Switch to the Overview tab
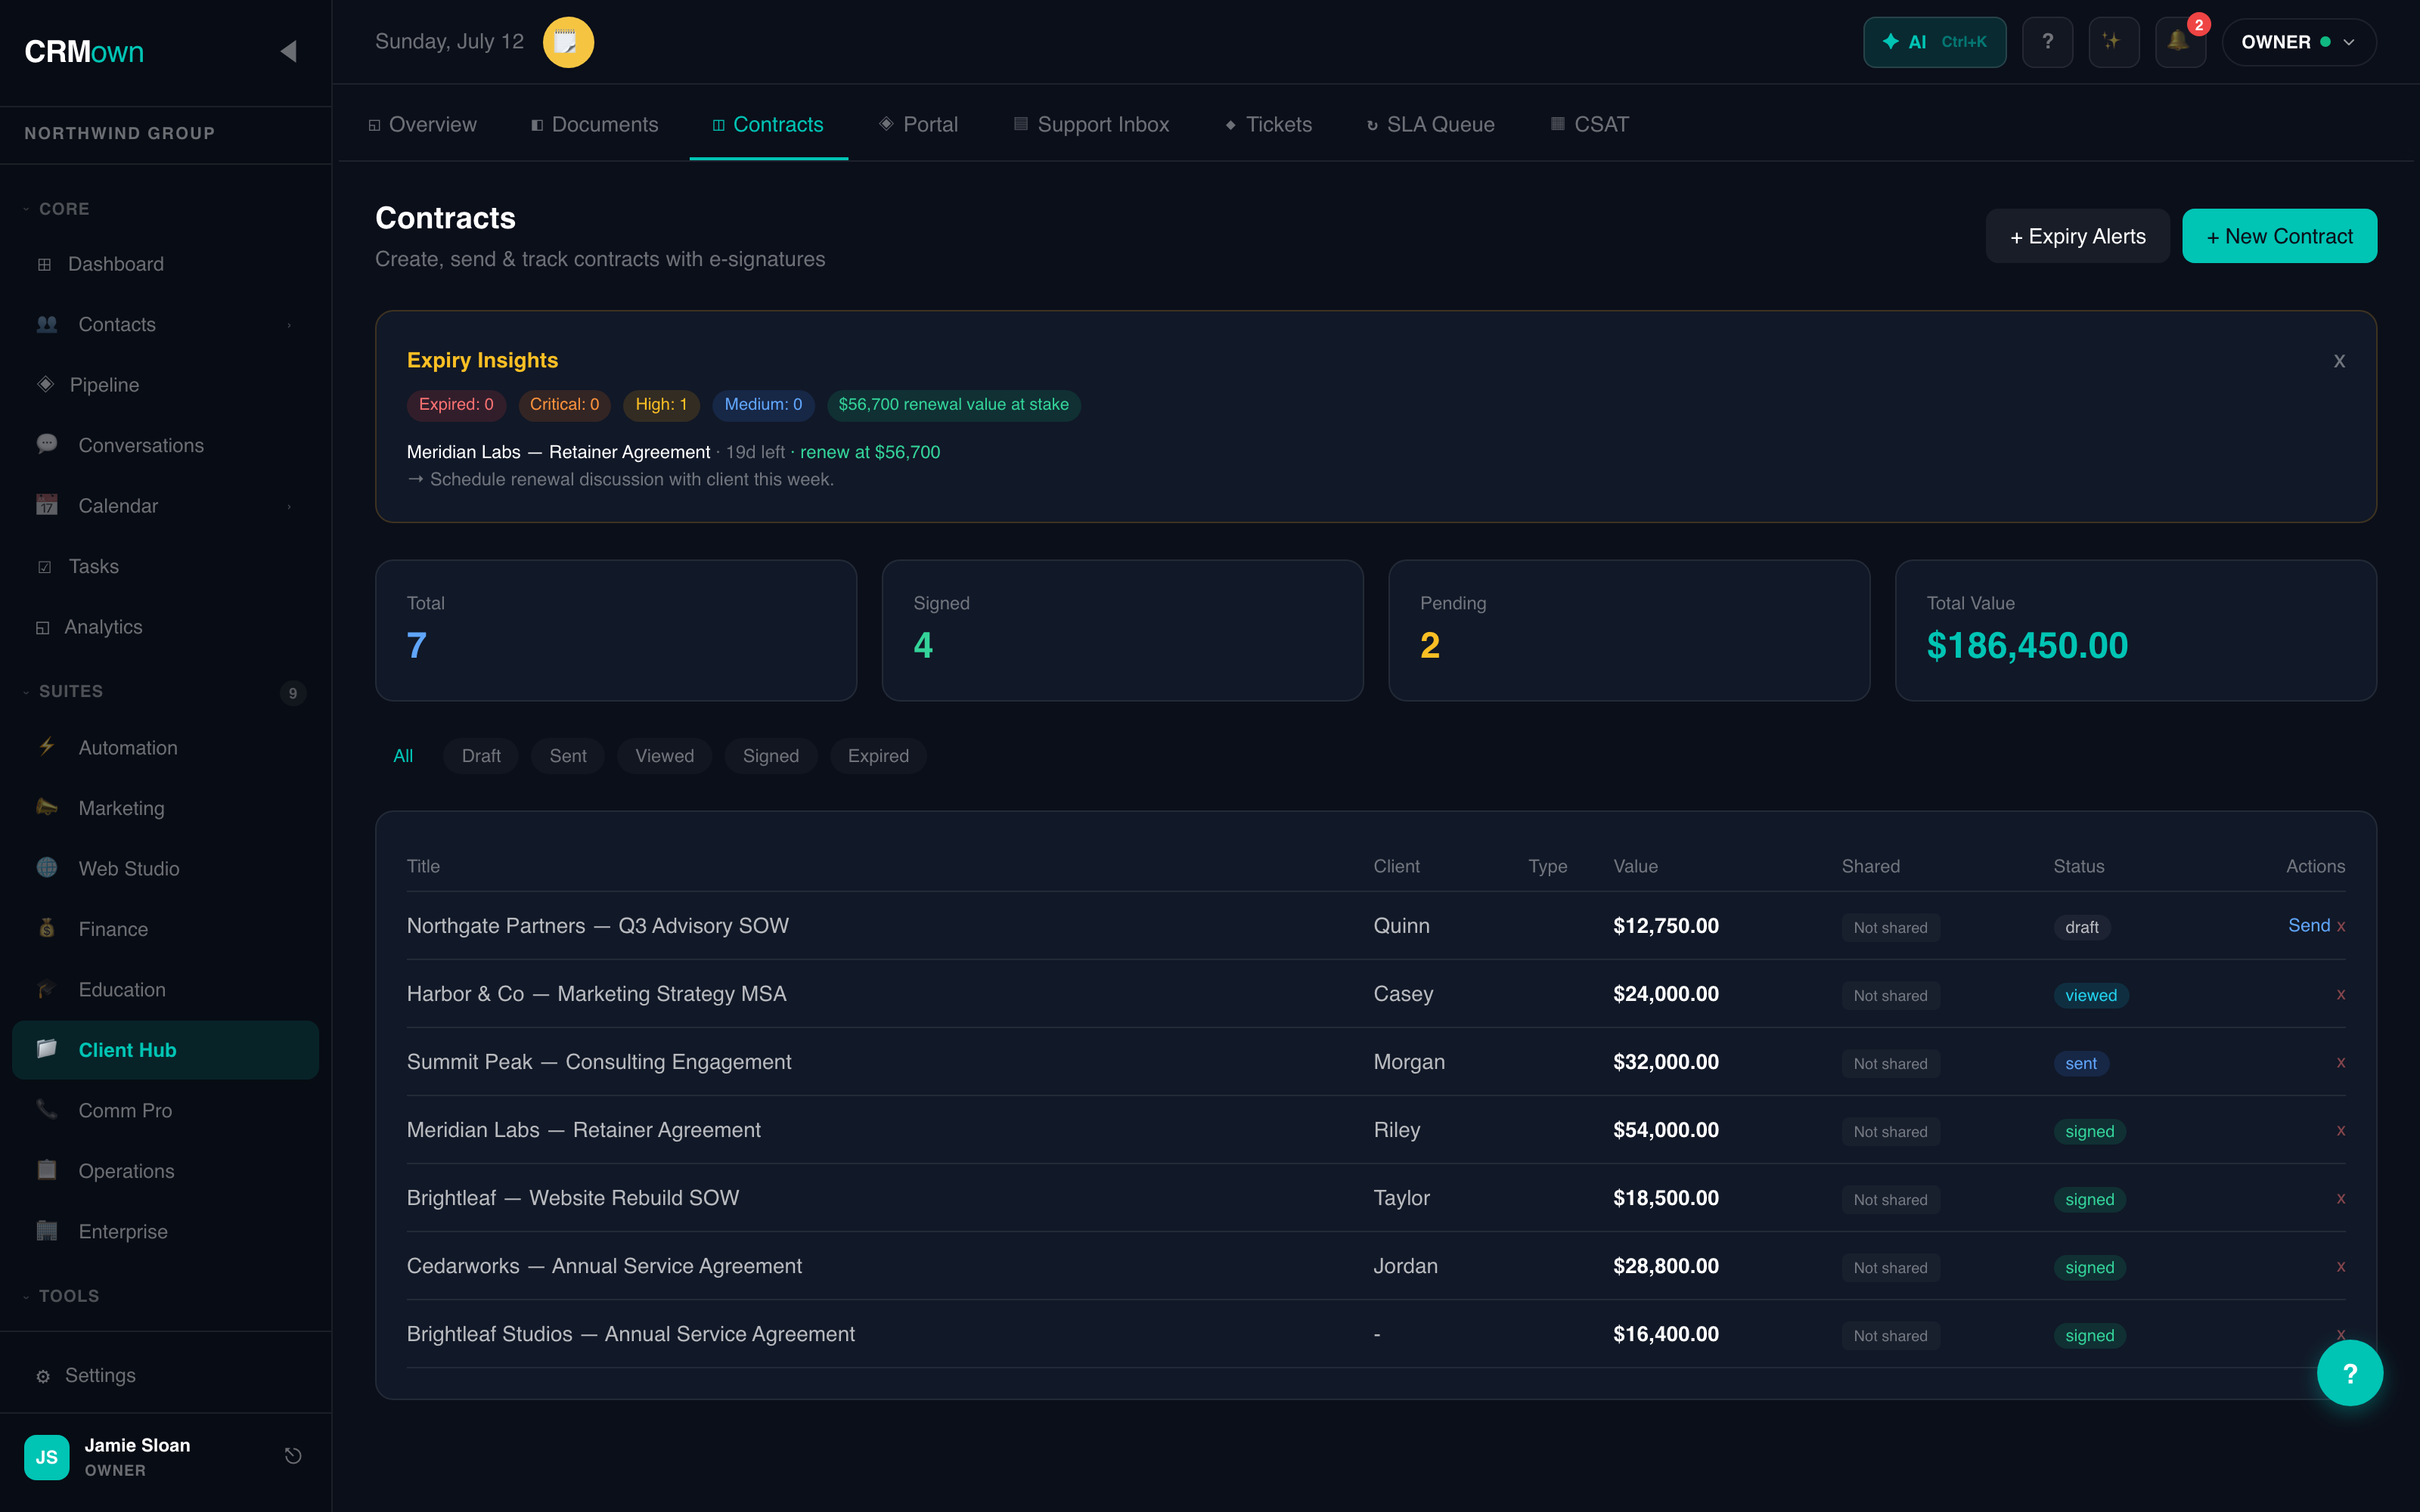This screenshot has width=2420, height=1512. [423, 124]
